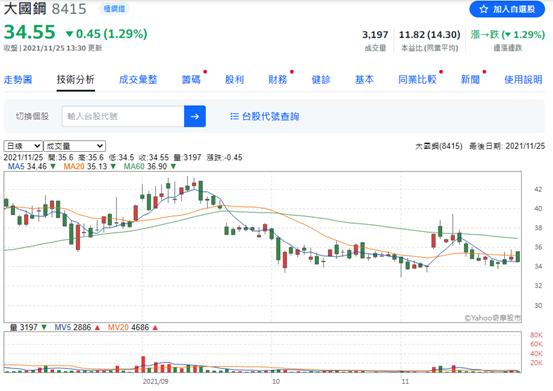Click the 11 month axis label

[x=405, y=381]
